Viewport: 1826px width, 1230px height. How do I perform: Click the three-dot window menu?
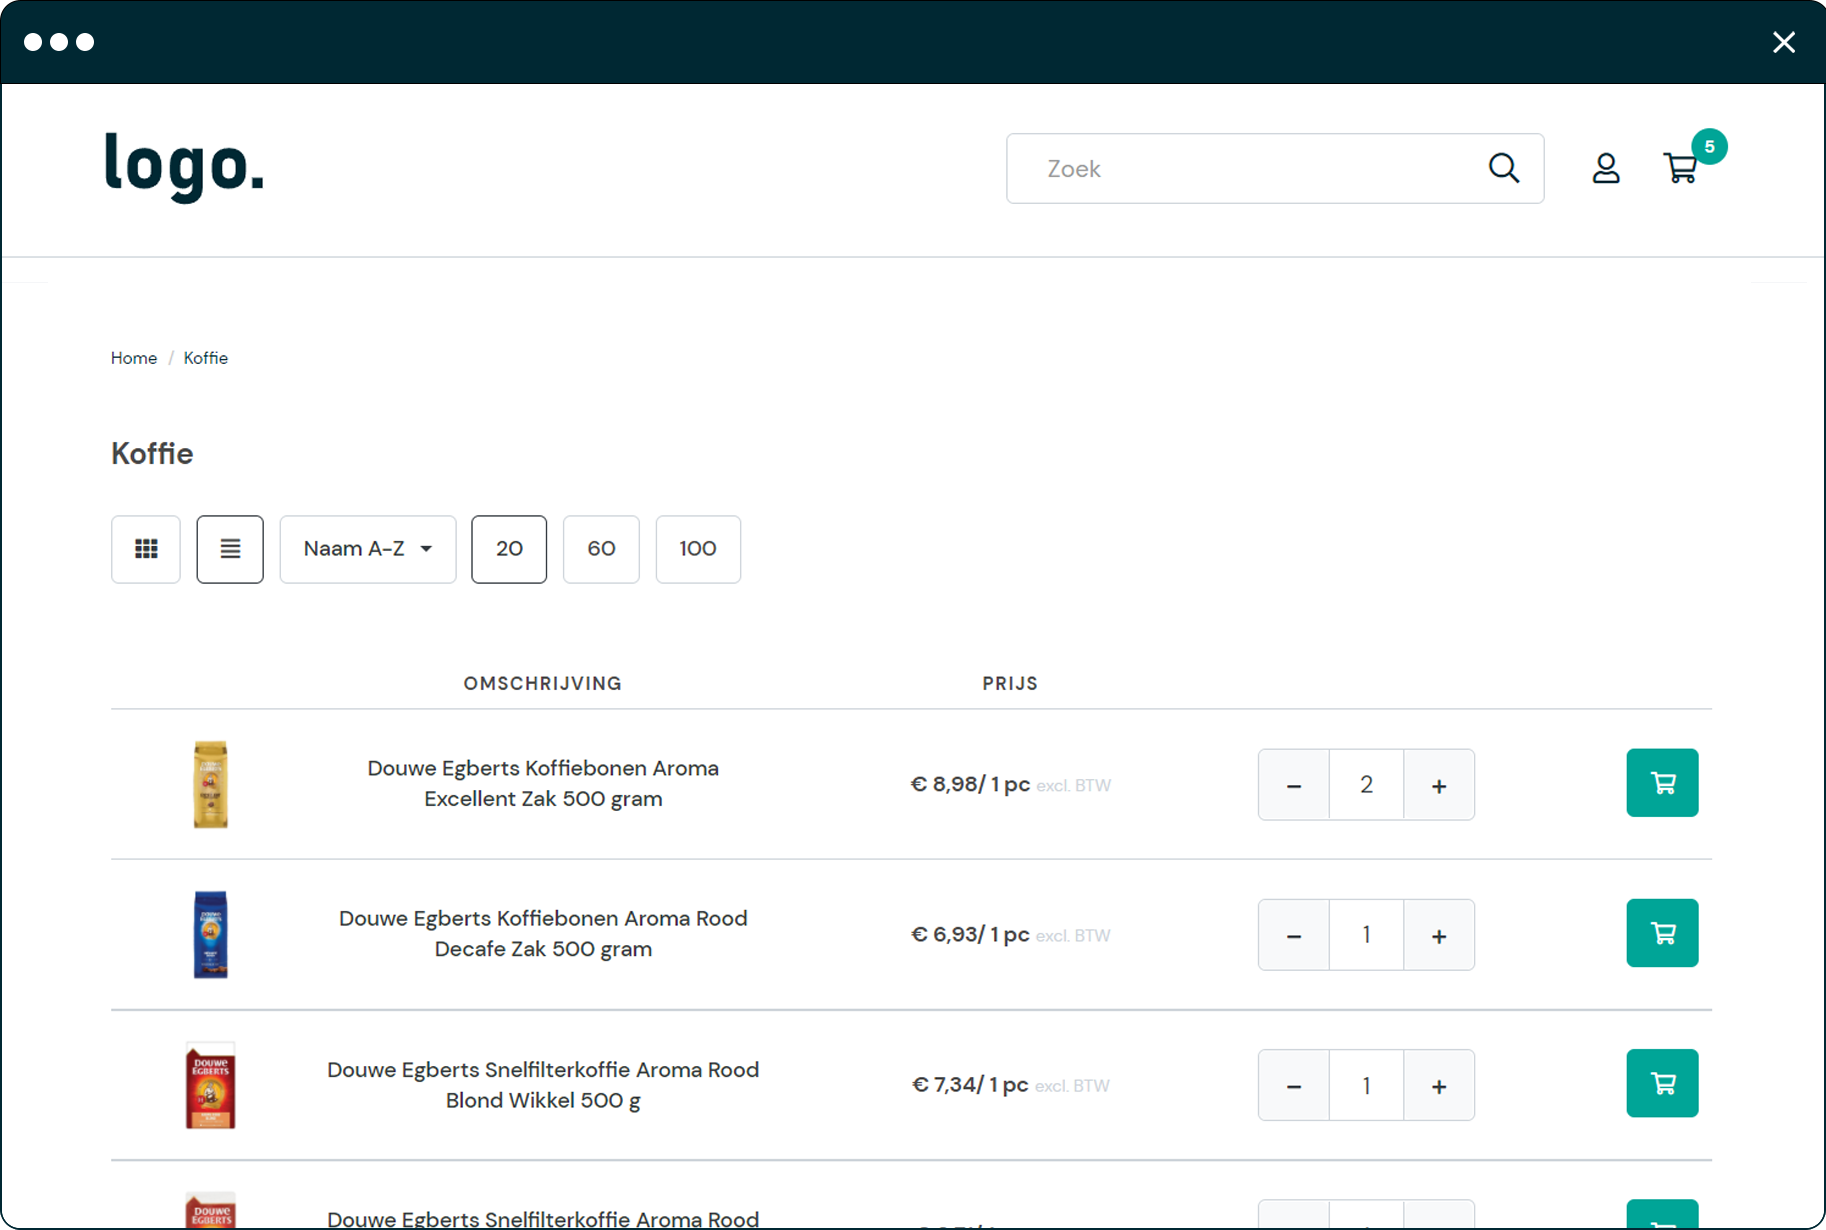pos(59,42)
